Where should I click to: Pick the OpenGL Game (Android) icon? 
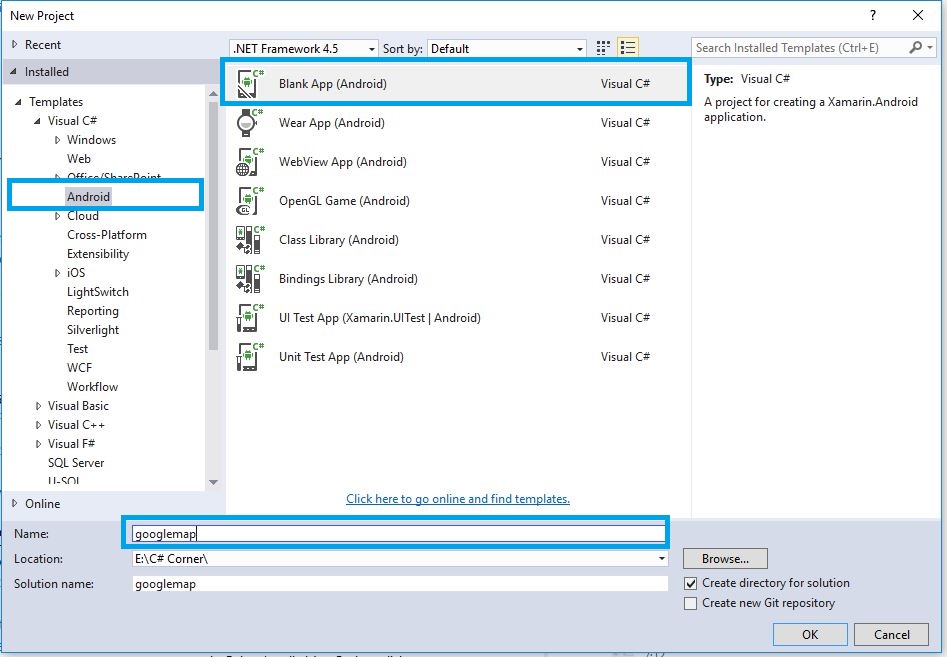point(249,201)
